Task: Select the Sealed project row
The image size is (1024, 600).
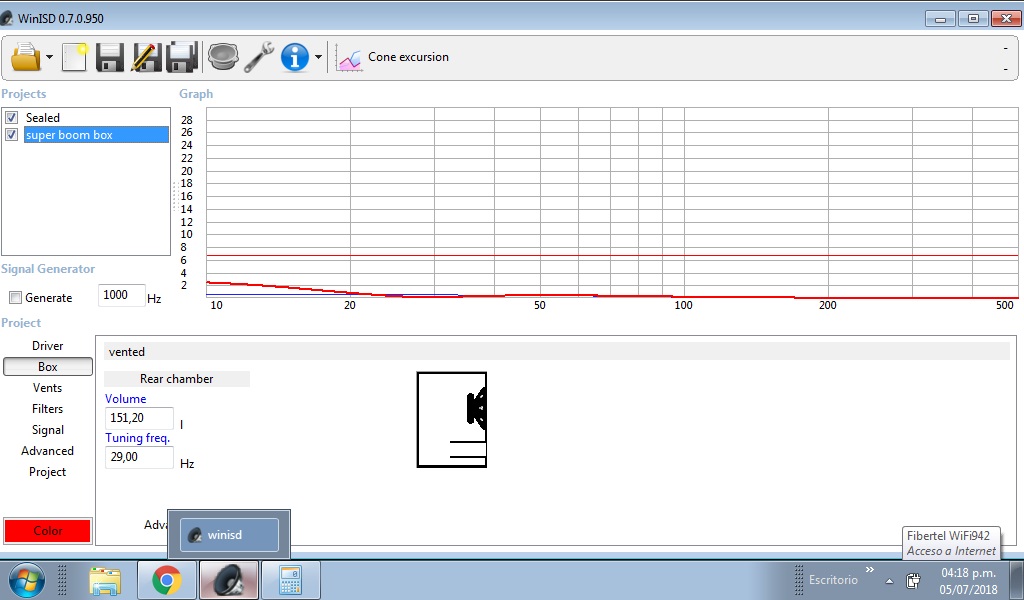Action: point(97,118)
